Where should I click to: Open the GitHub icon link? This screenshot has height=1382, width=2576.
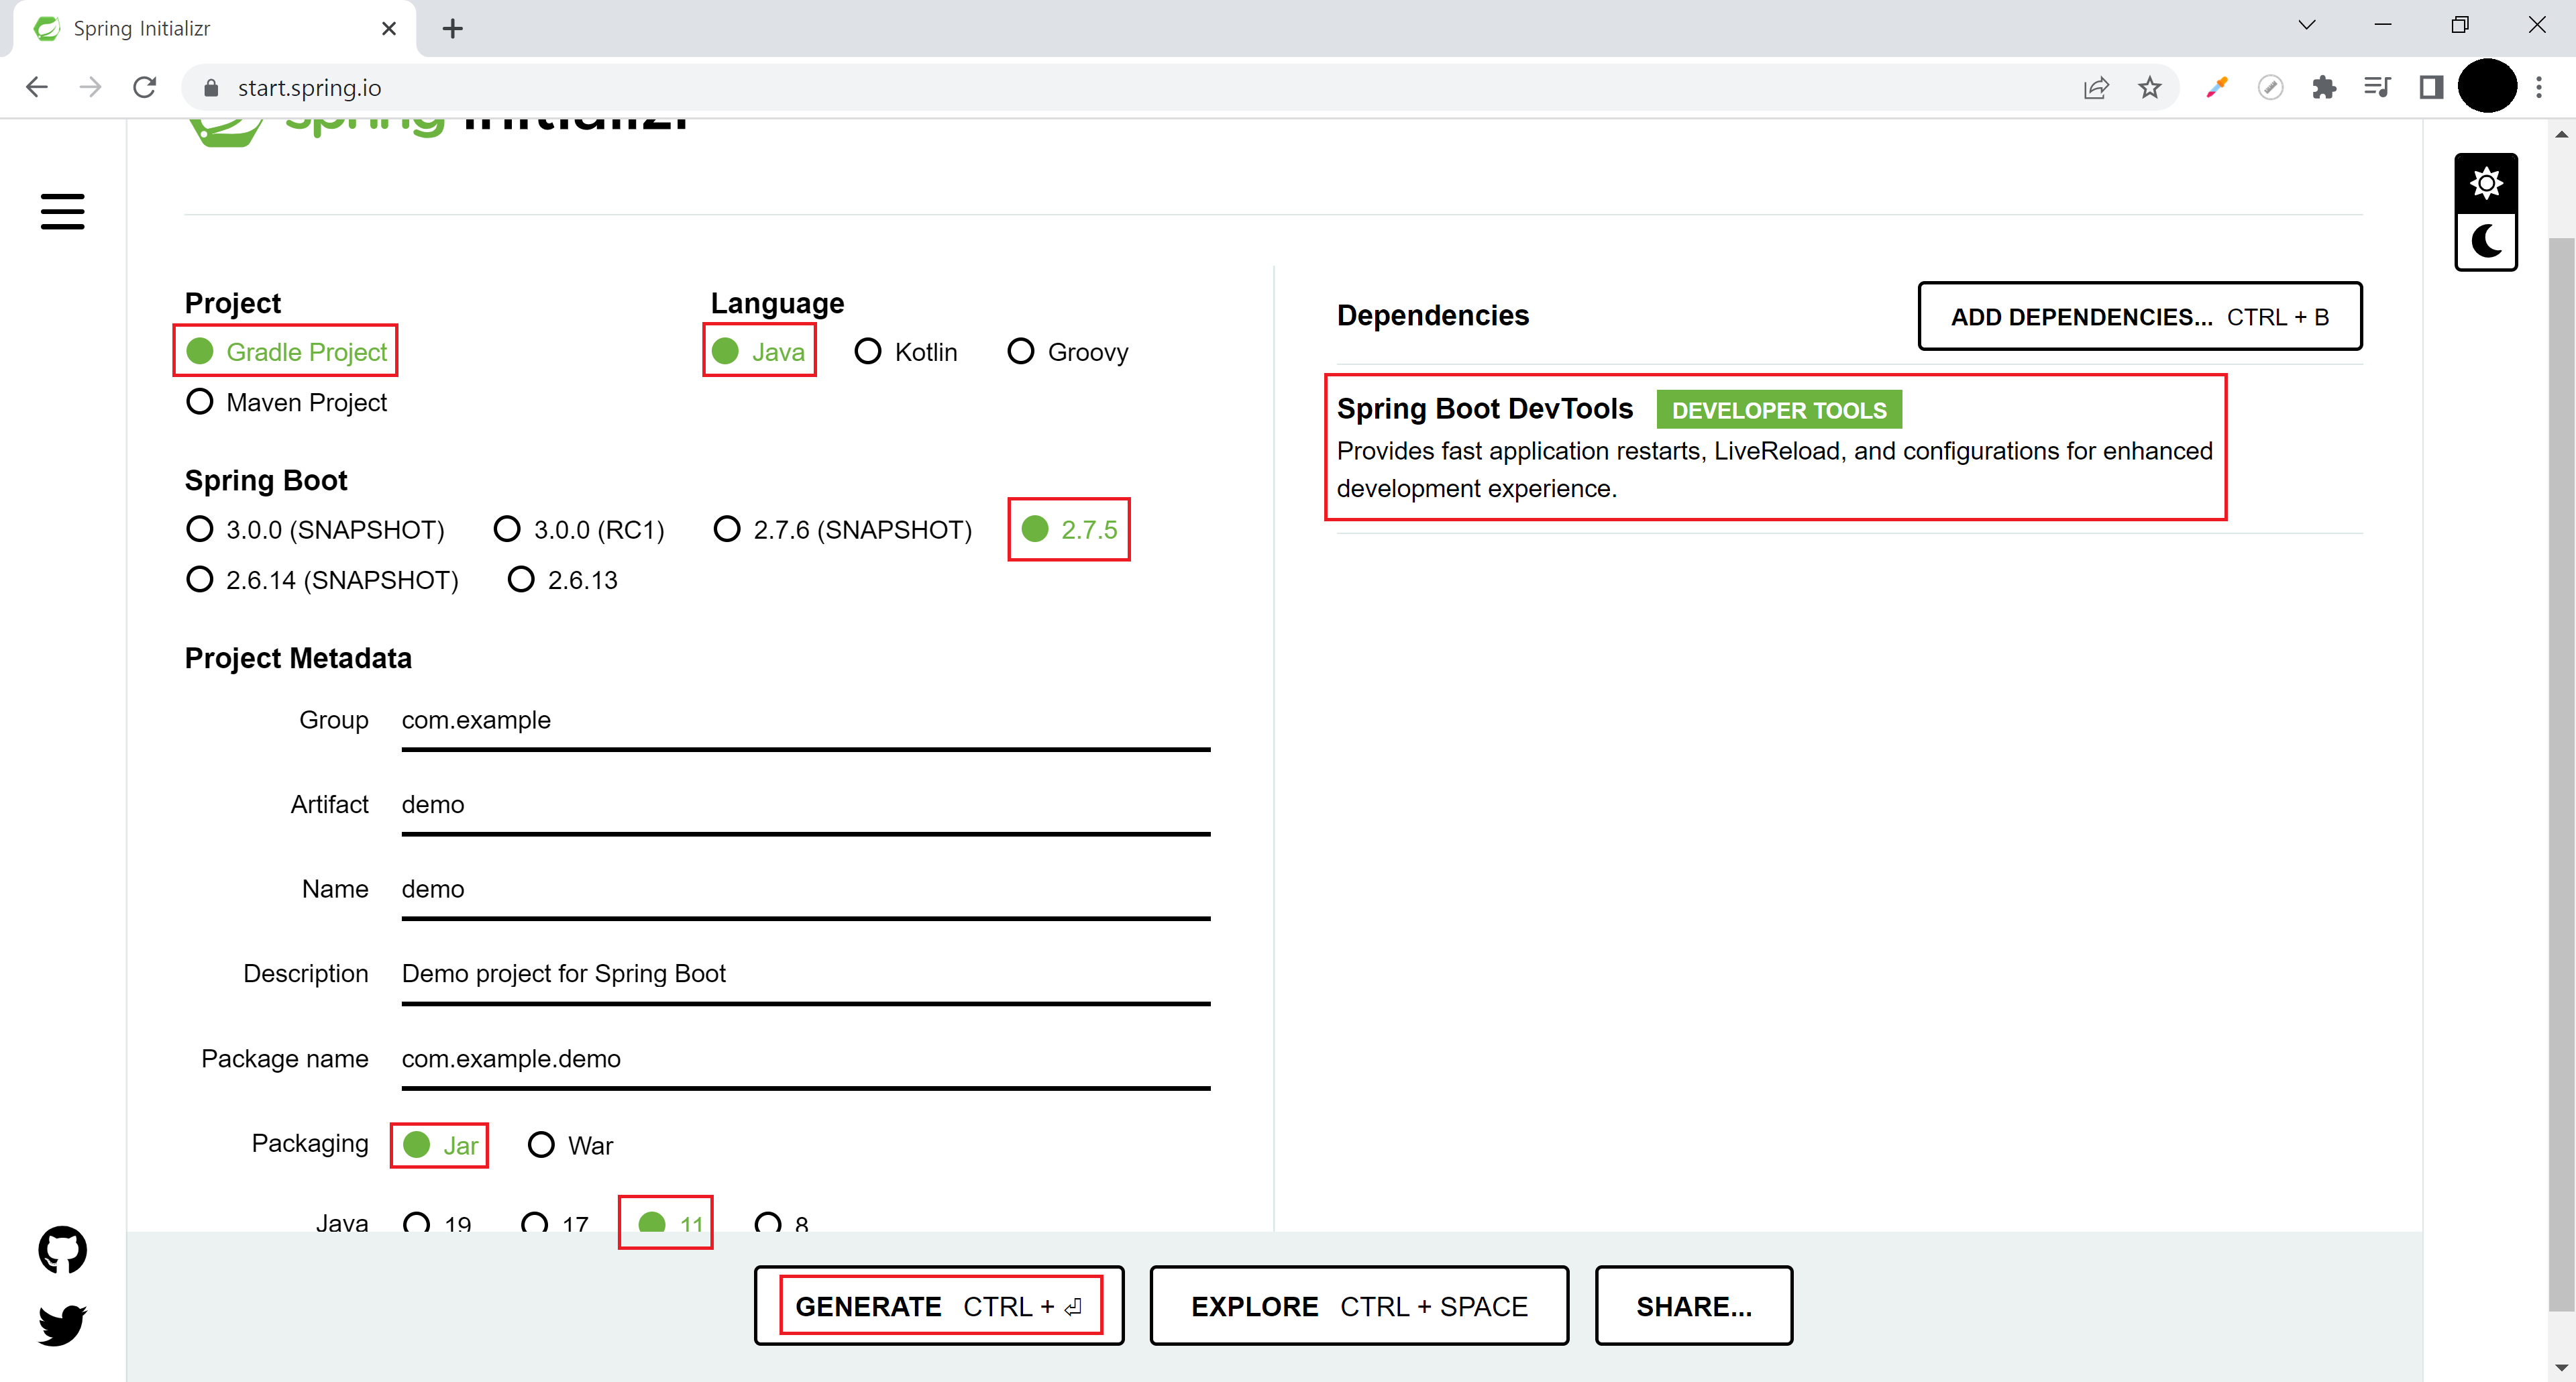tap(62, 1249)
